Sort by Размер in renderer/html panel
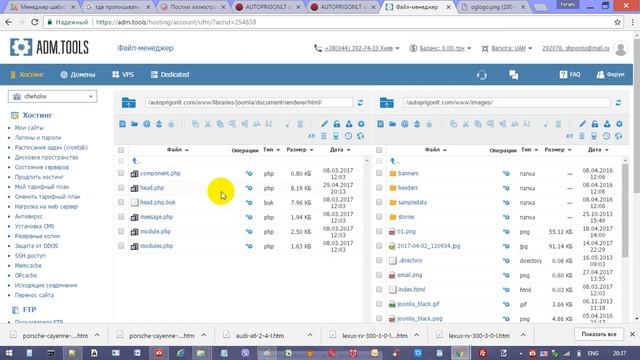 (x=300, y=150)
